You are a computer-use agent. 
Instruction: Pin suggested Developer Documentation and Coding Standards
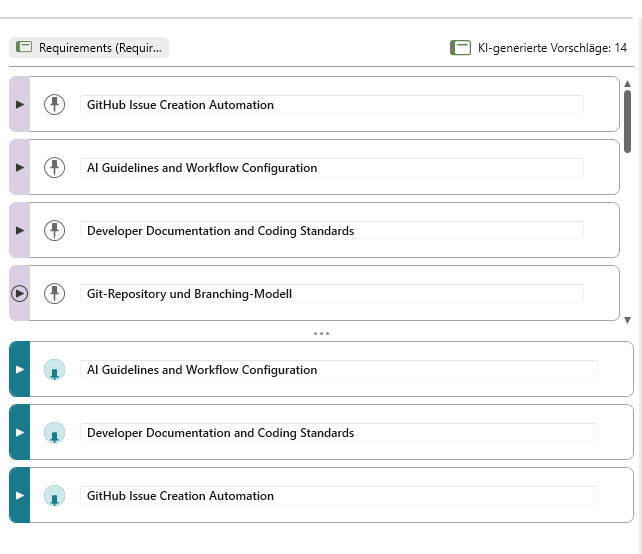coord(54,231)
